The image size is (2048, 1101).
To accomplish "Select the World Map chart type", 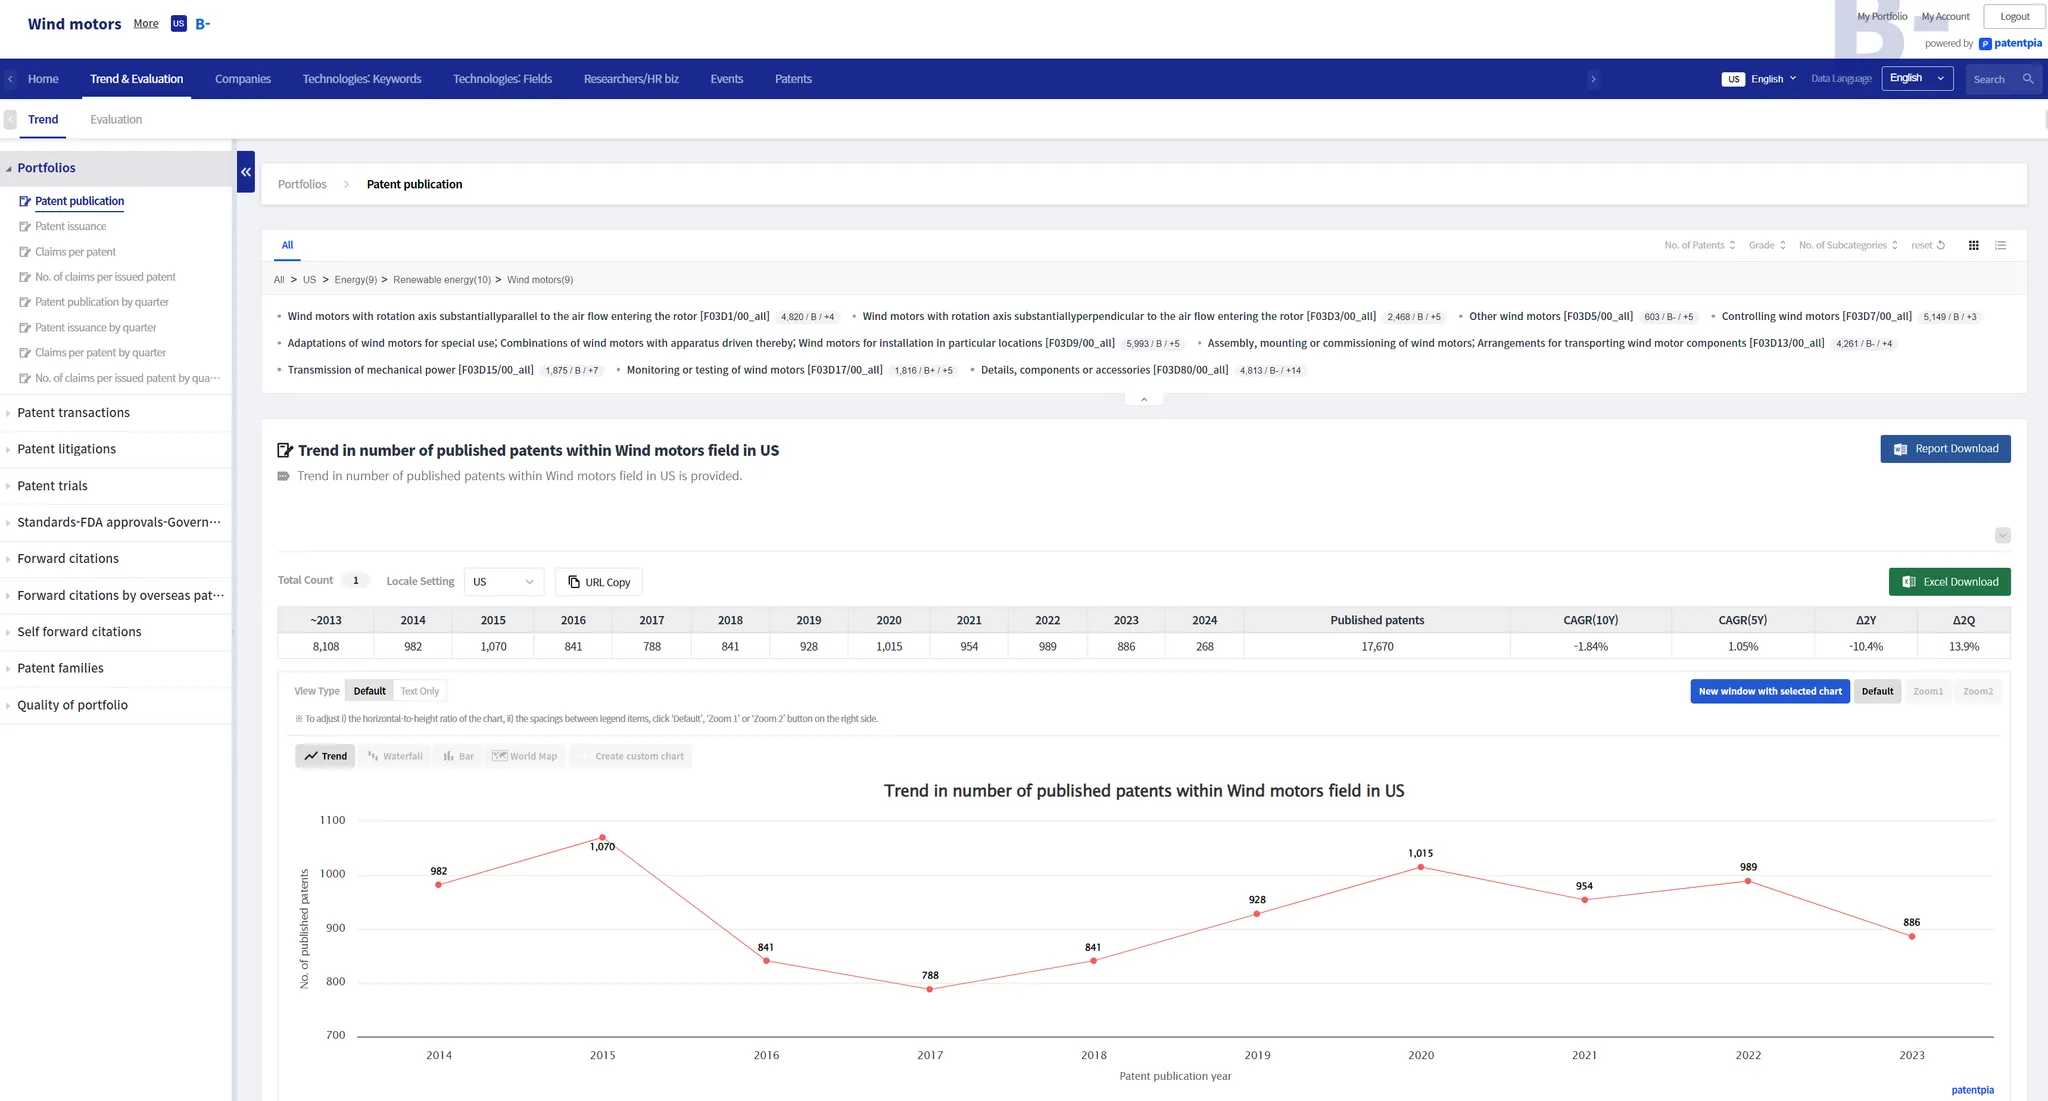I will [525, 756].
